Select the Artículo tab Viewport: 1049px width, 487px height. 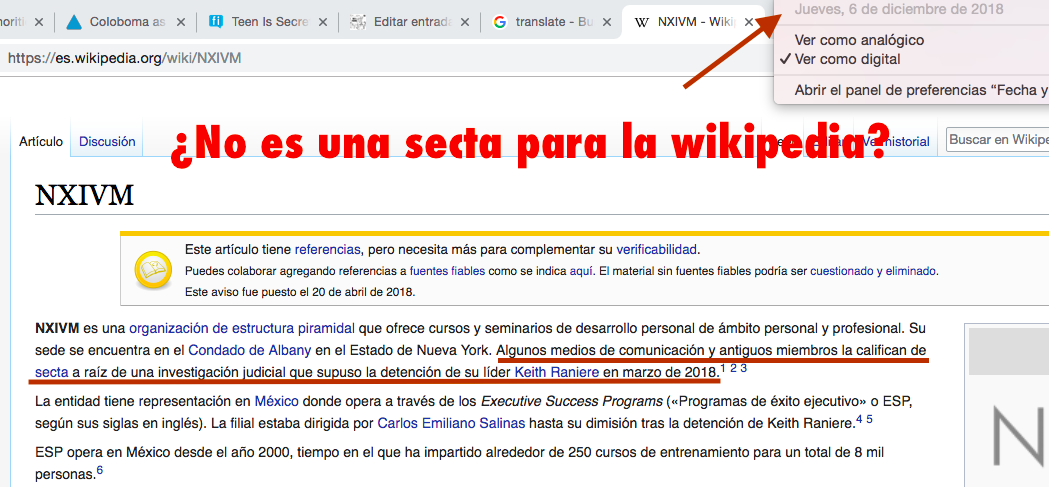click(41, 142)
